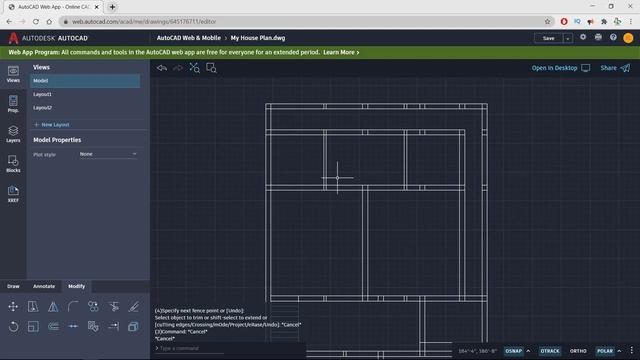
Task: Open the help question mark icon
Action: point(613,38)
